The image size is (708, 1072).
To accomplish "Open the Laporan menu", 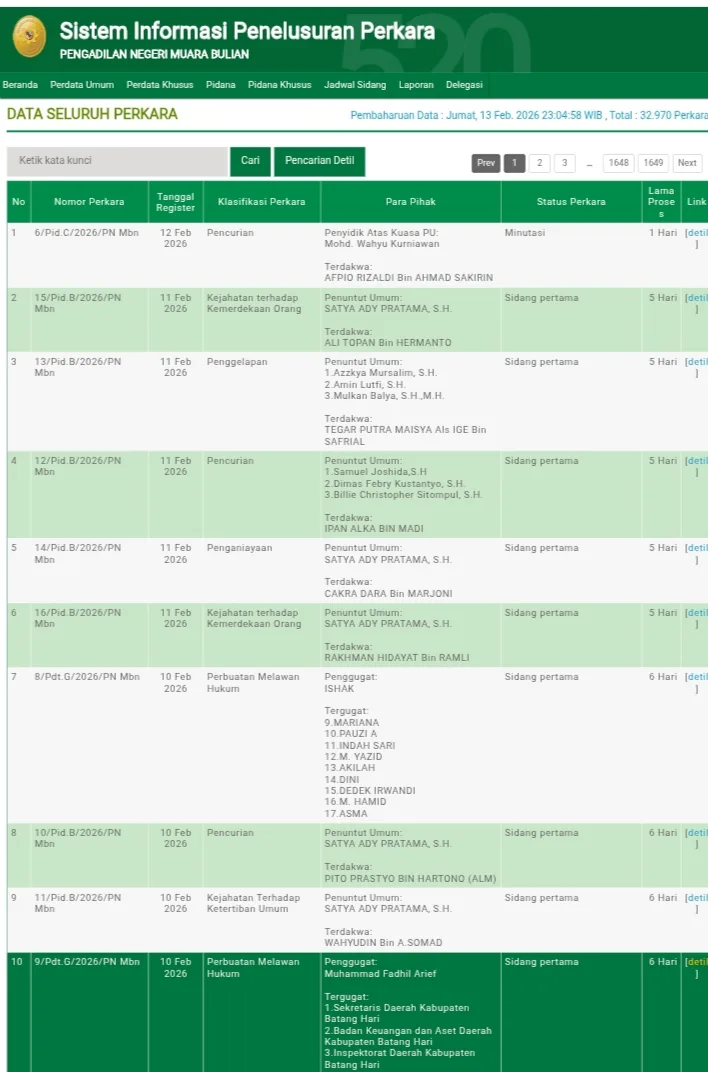I will click(x=416, y=85).
